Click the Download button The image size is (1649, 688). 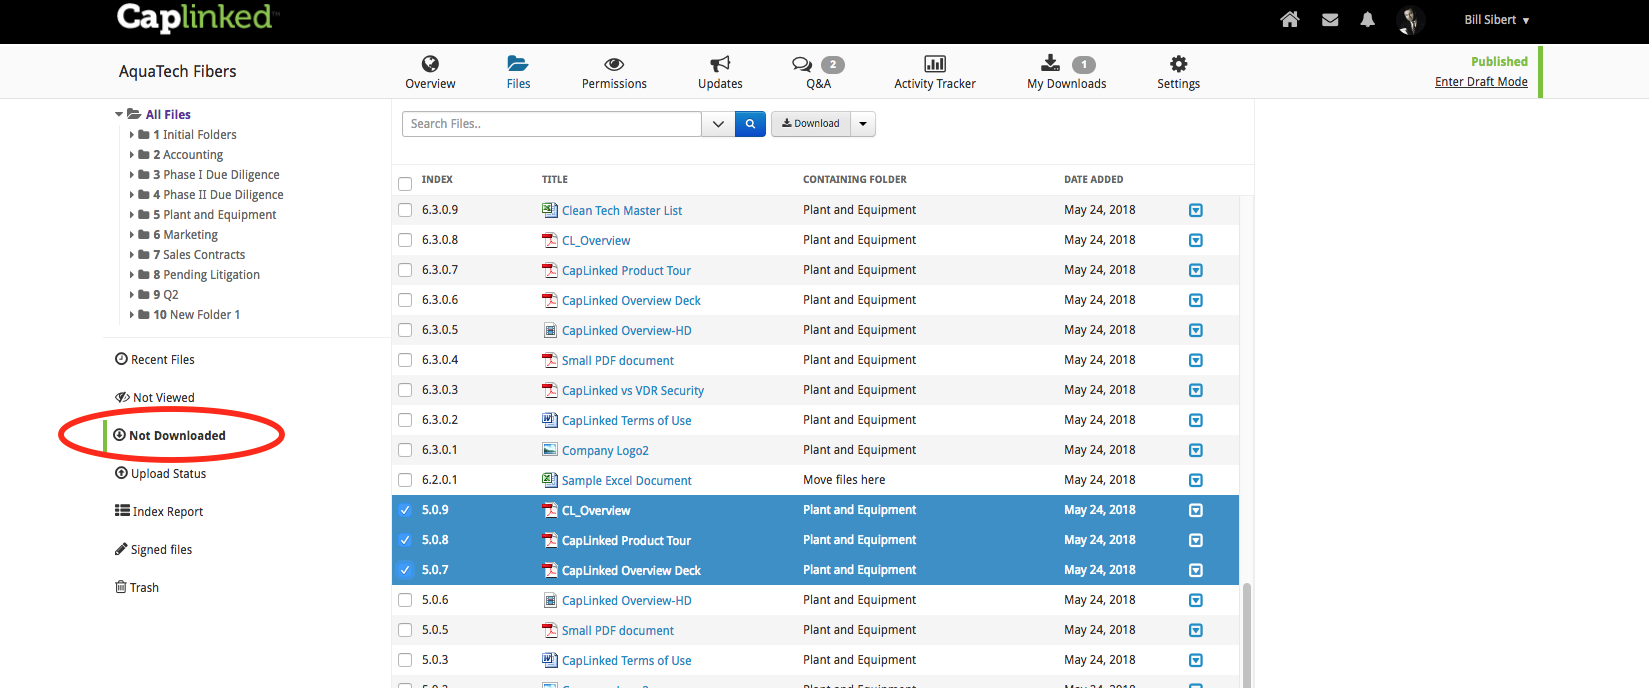[811, 124]
